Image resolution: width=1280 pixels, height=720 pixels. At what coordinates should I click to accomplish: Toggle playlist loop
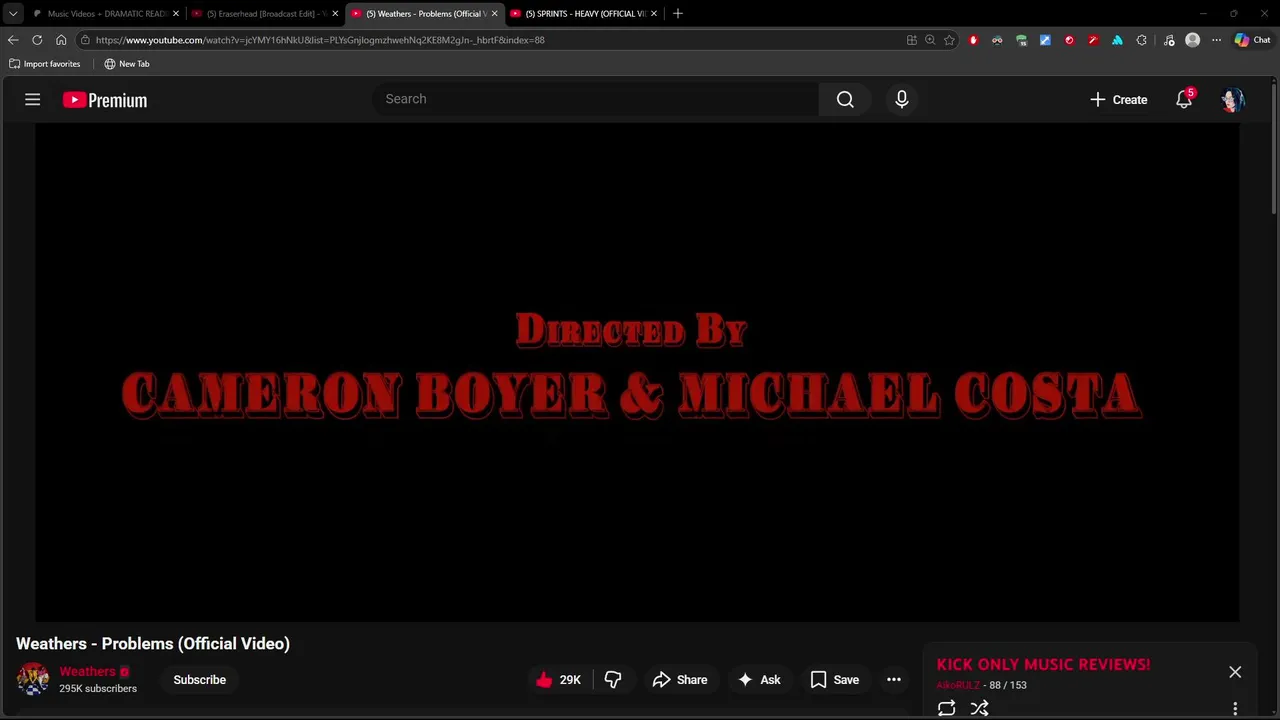pos(946,708)
